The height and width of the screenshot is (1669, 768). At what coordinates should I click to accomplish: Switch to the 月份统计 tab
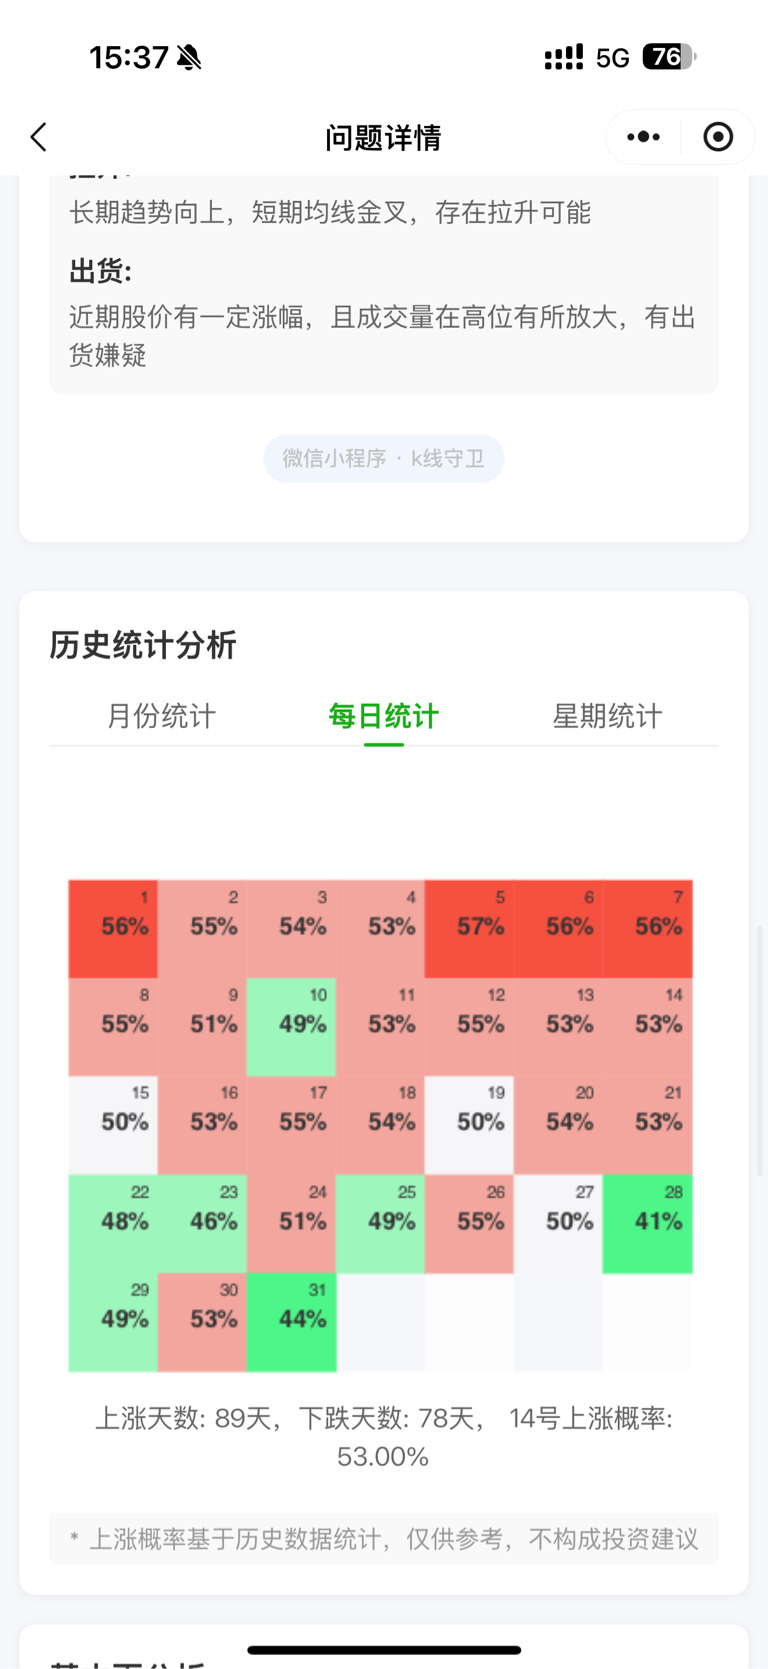pyautogui.click(x=161, y=716)
